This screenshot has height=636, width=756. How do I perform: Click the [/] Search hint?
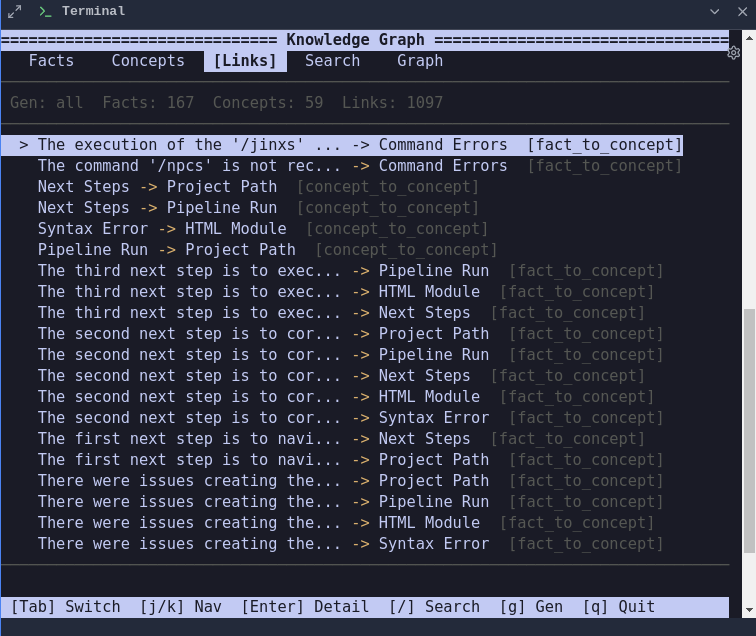click(x=434, y=607)
